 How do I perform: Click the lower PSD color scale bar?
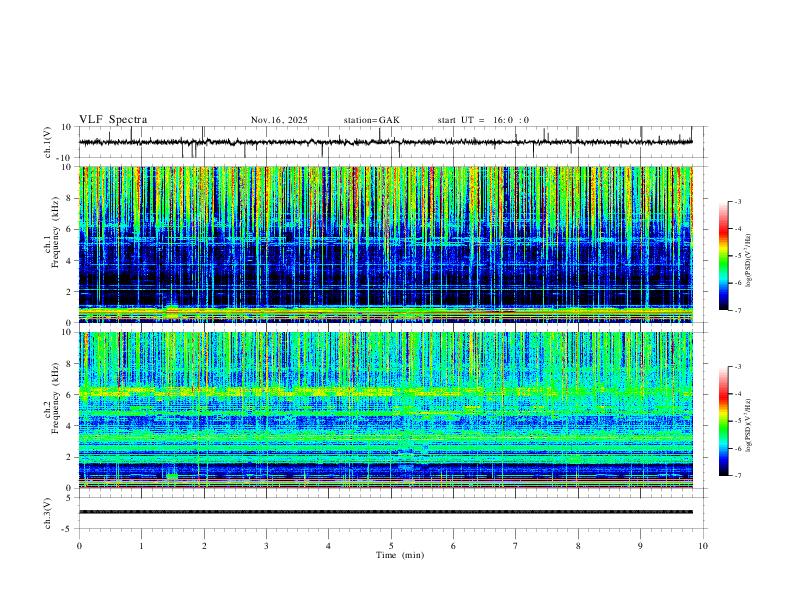723,421
